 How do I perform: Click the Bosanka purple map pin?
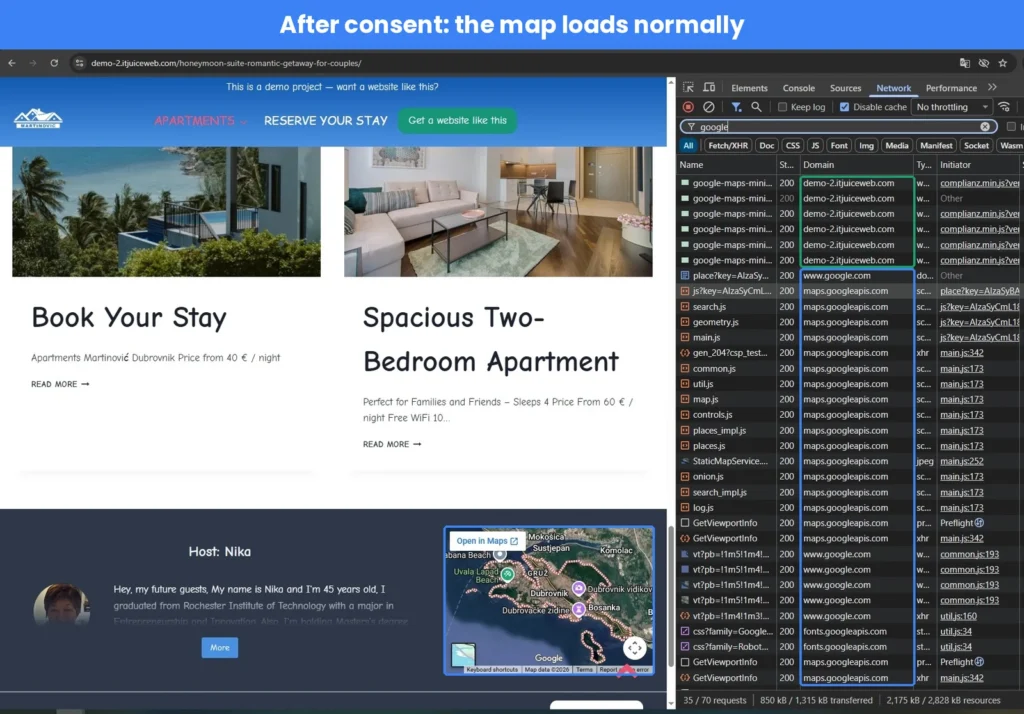(x=579, y=609)
